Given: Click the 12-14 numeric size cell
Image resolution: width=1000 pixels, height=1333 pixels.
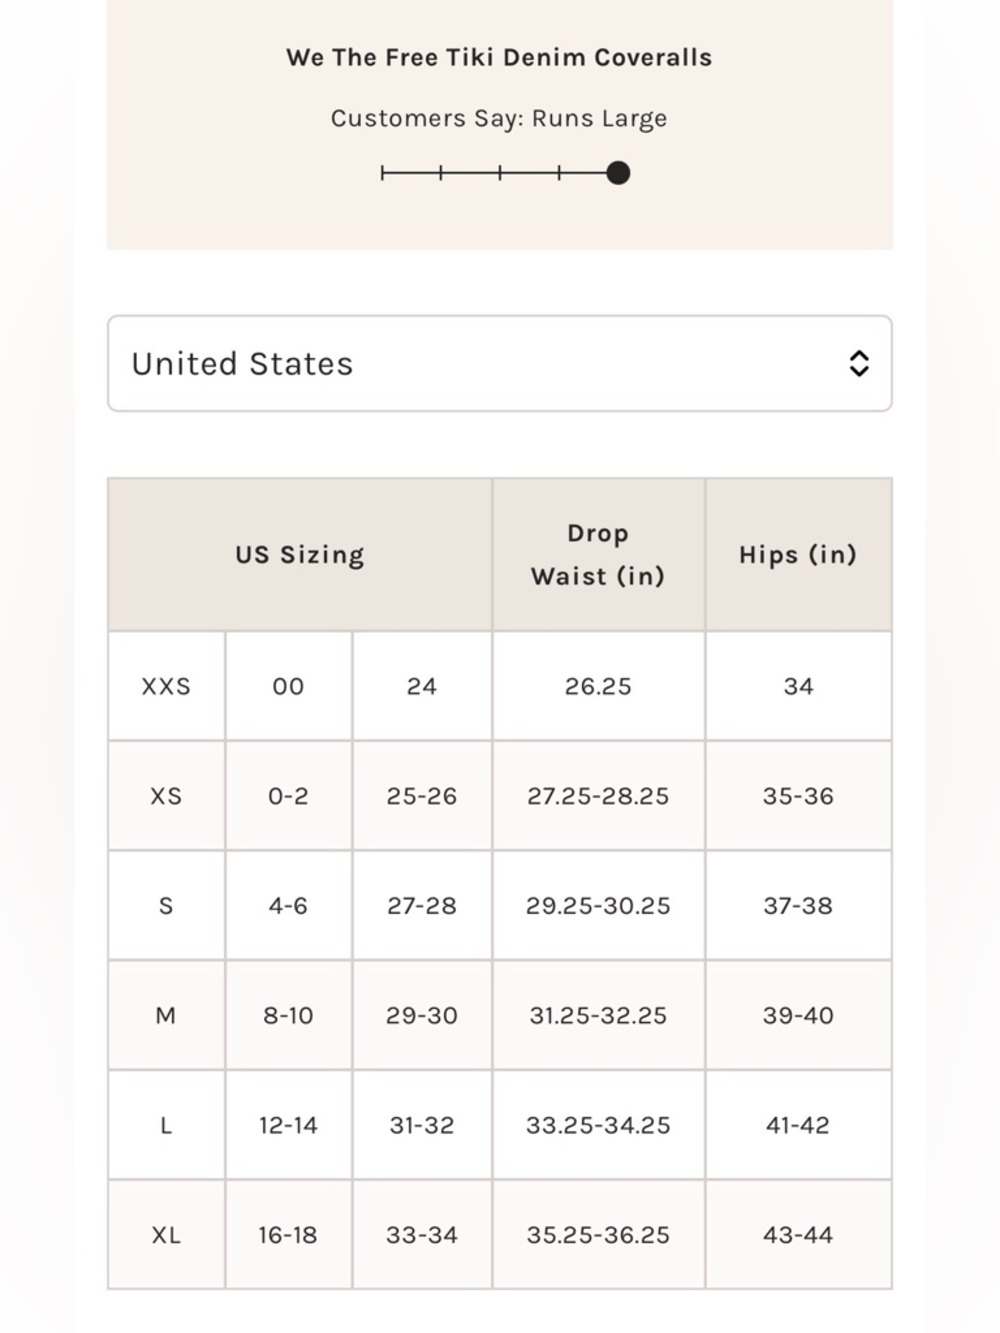Looking at the screenshot, I should (x=288, y=1125).
